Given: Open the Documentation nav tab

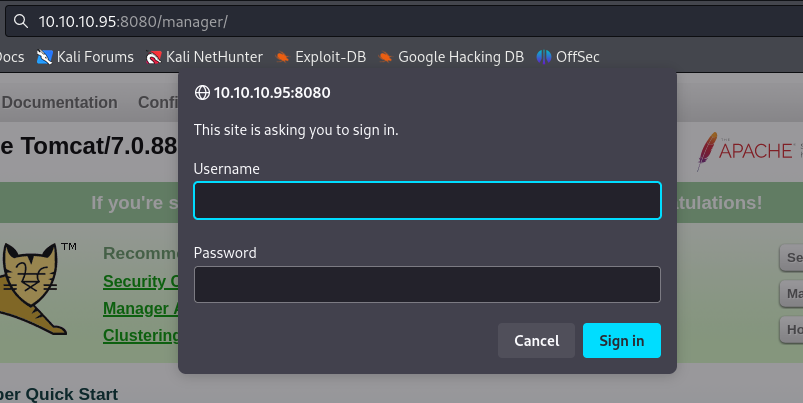Looking at the screenshot, I should coord(59,102).
